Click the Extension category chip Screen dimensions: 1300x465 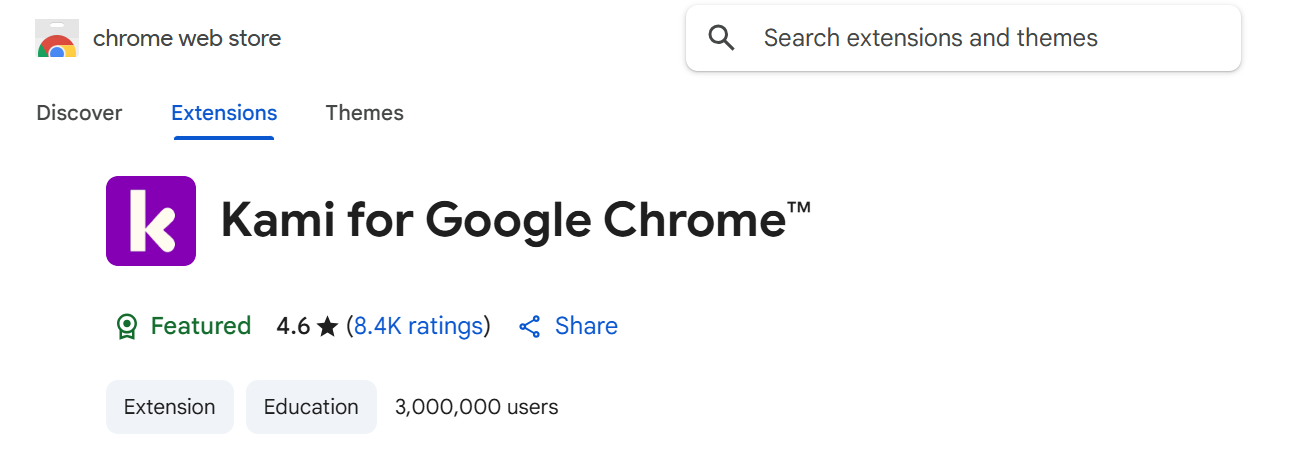tap(170, 407)
